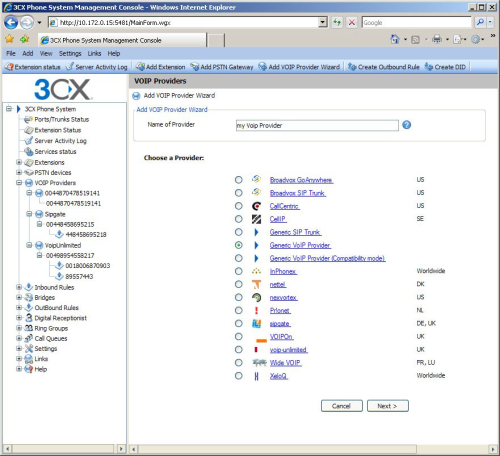Open the Add menu
Image resolution: width=500 pixels, height=456 pixels.
[x=28, y=53]
